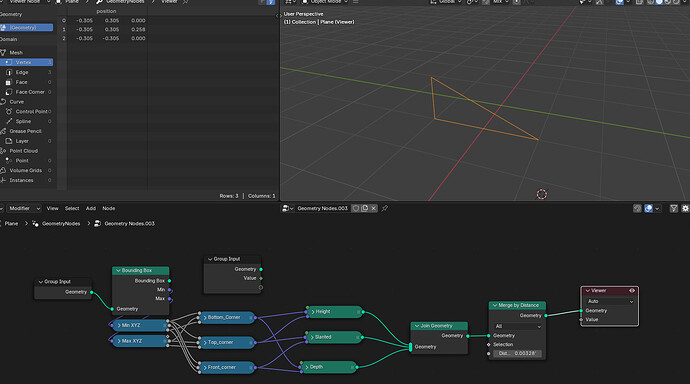
Task: Toggle the node editor pin icon
Action: click(385, 208)
